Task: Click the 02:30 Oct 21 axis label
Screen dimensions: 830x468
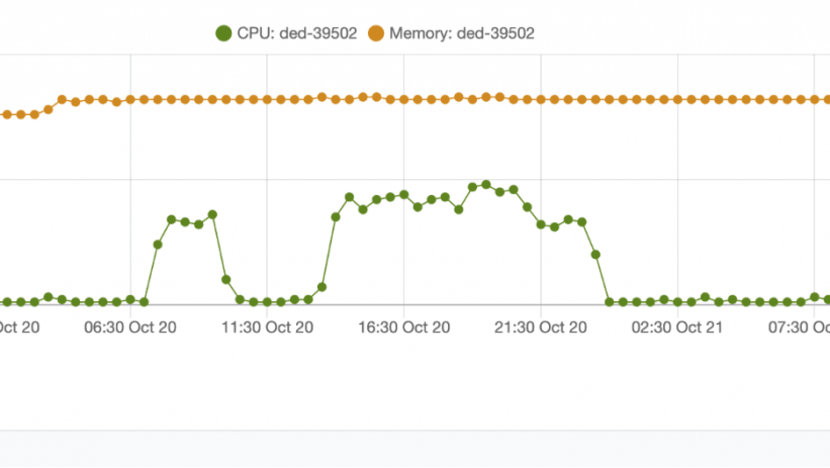Action: click(x=677, y=327)
